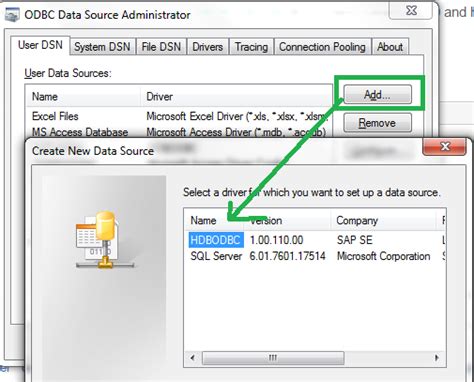Select the Connection Pooling tab
Viewport: 474px width, 382px height.
(x=322, y=47)
